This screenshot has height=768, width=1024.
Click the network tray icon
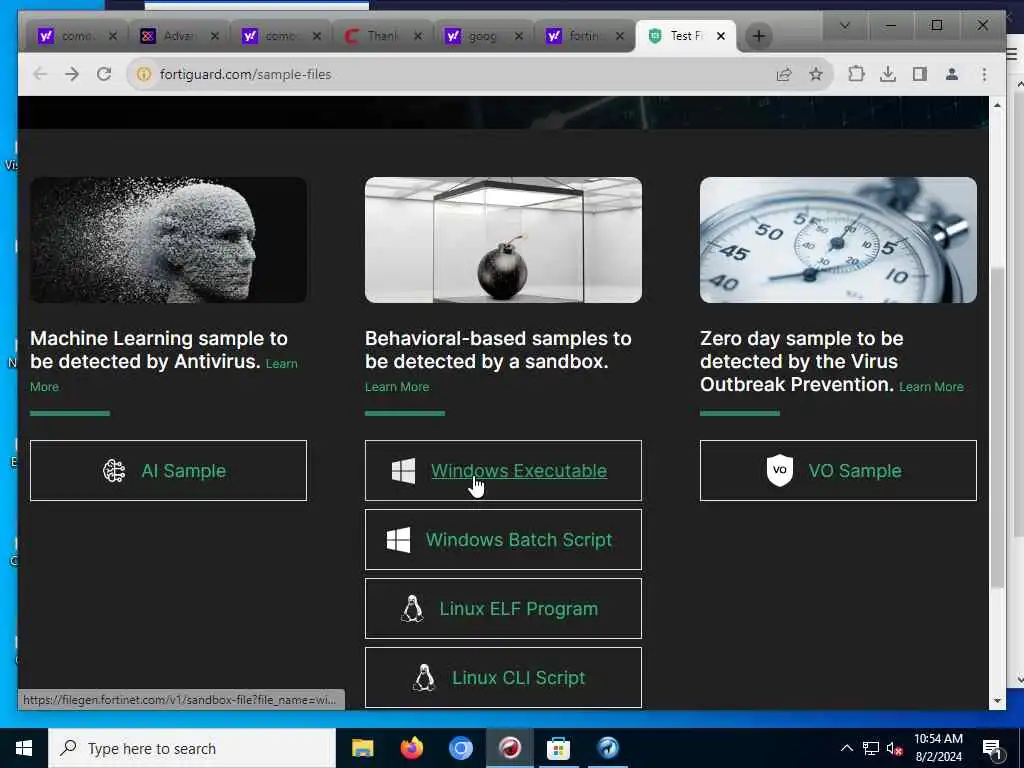[x=871, y=748]
